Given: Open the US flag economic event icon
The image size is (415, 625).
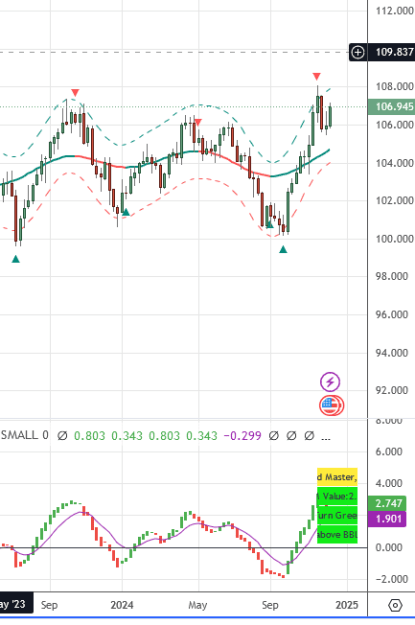Looking at the screenshot, I should [x=331, y=405].
